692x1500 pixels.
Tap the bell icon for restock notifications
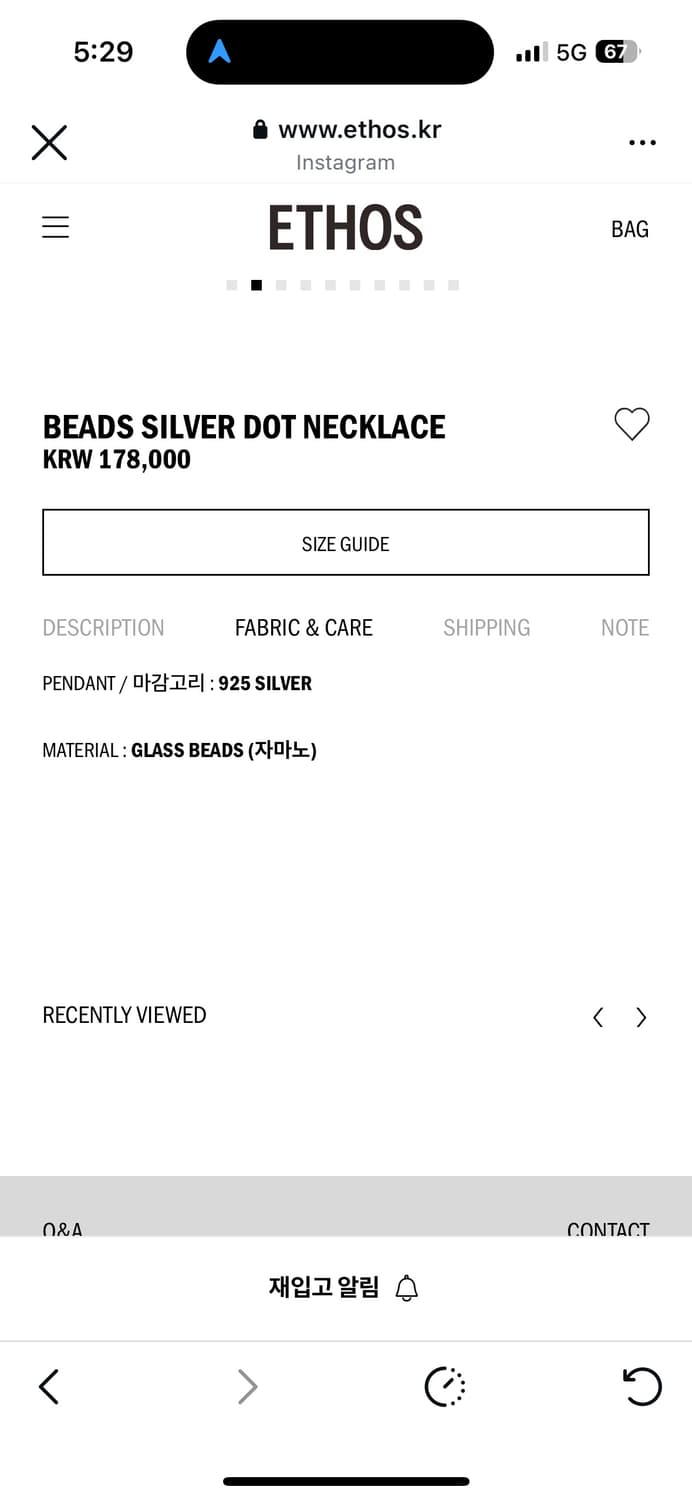[406, 1289]
